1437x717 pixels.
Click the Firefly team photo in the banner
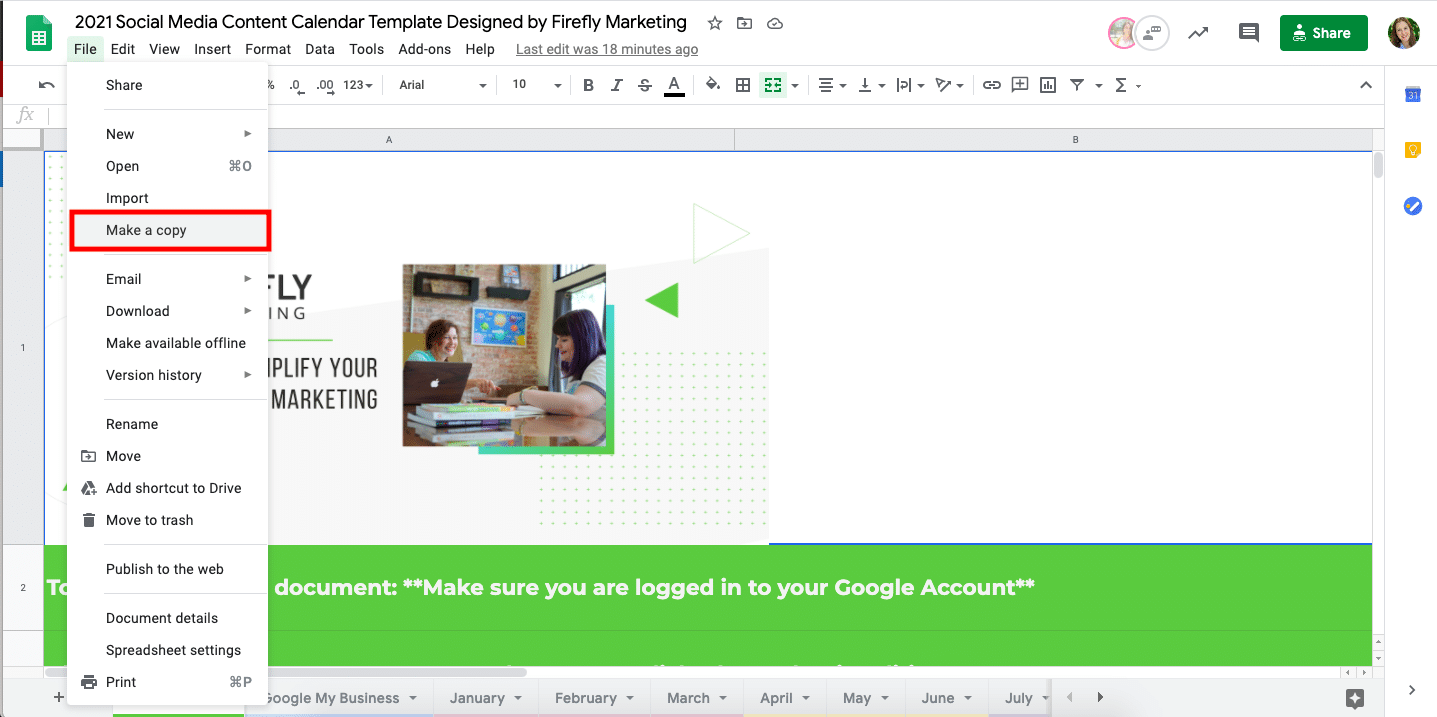[504, 355]
